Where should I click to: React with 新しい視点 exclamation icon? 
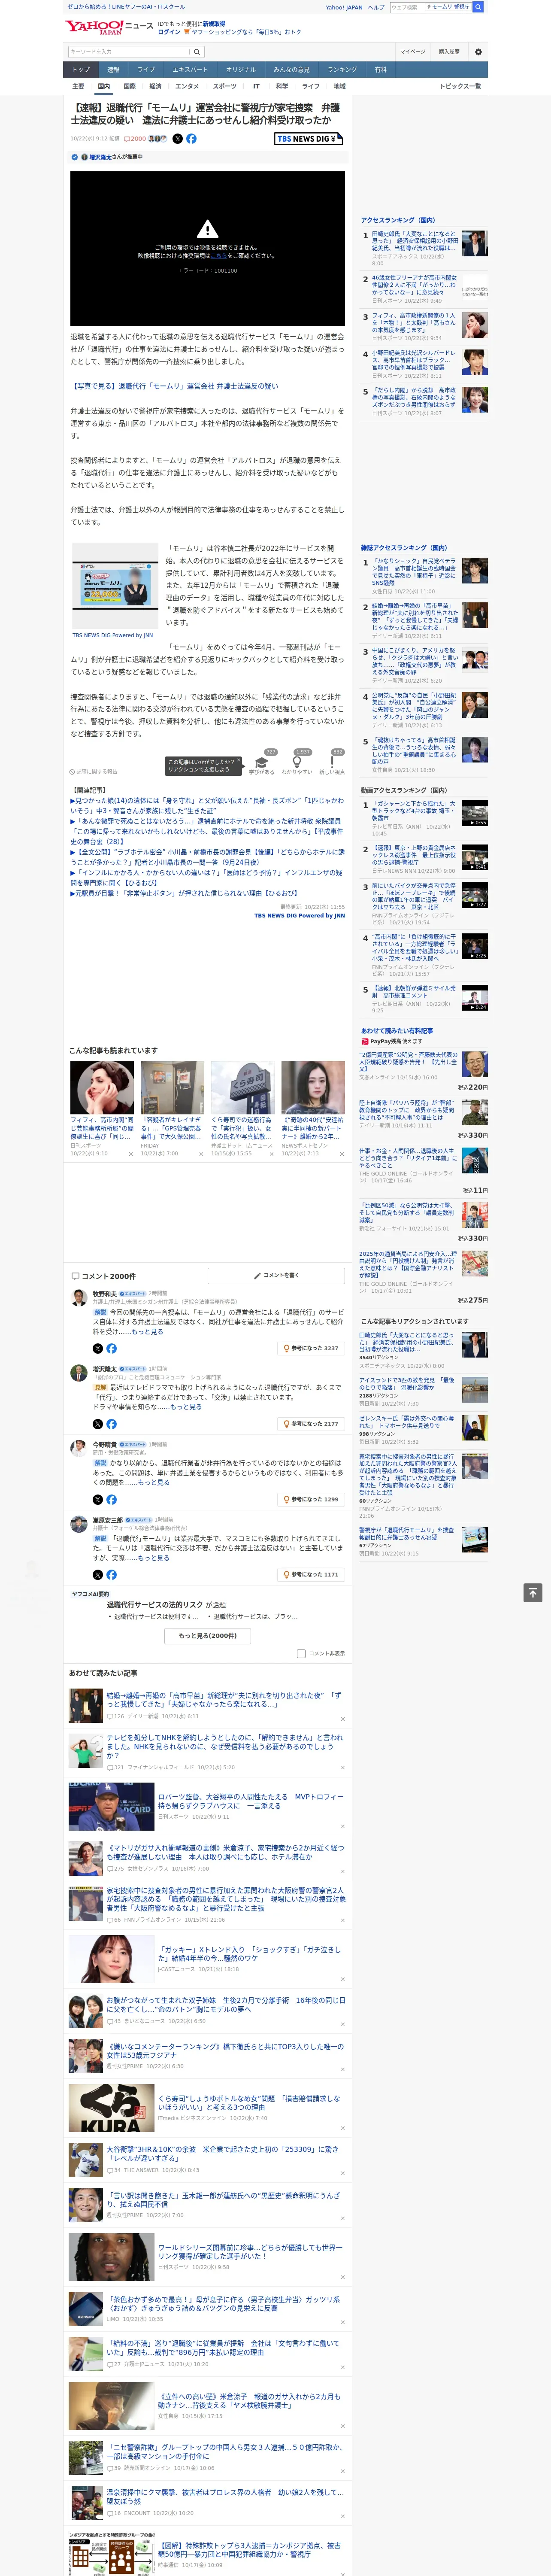point(332,761)
